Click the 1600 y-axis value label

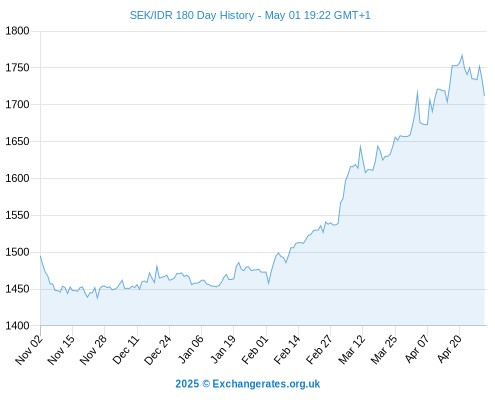(17, 178)
